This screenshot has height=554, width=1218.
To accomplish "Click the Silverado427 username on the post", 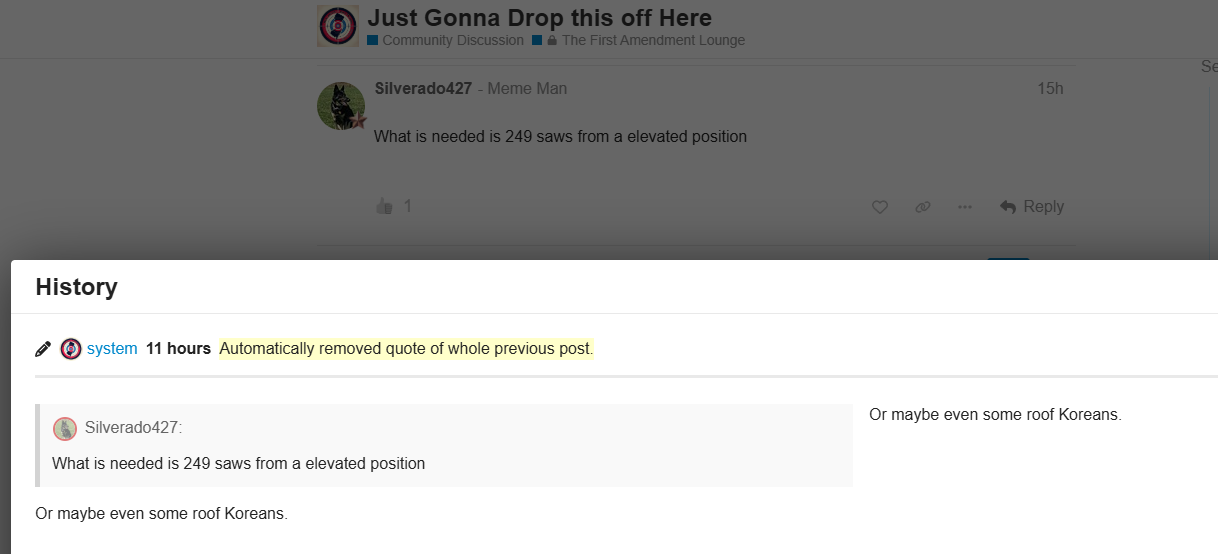I will pyautogui.click(x=423, y=88).
